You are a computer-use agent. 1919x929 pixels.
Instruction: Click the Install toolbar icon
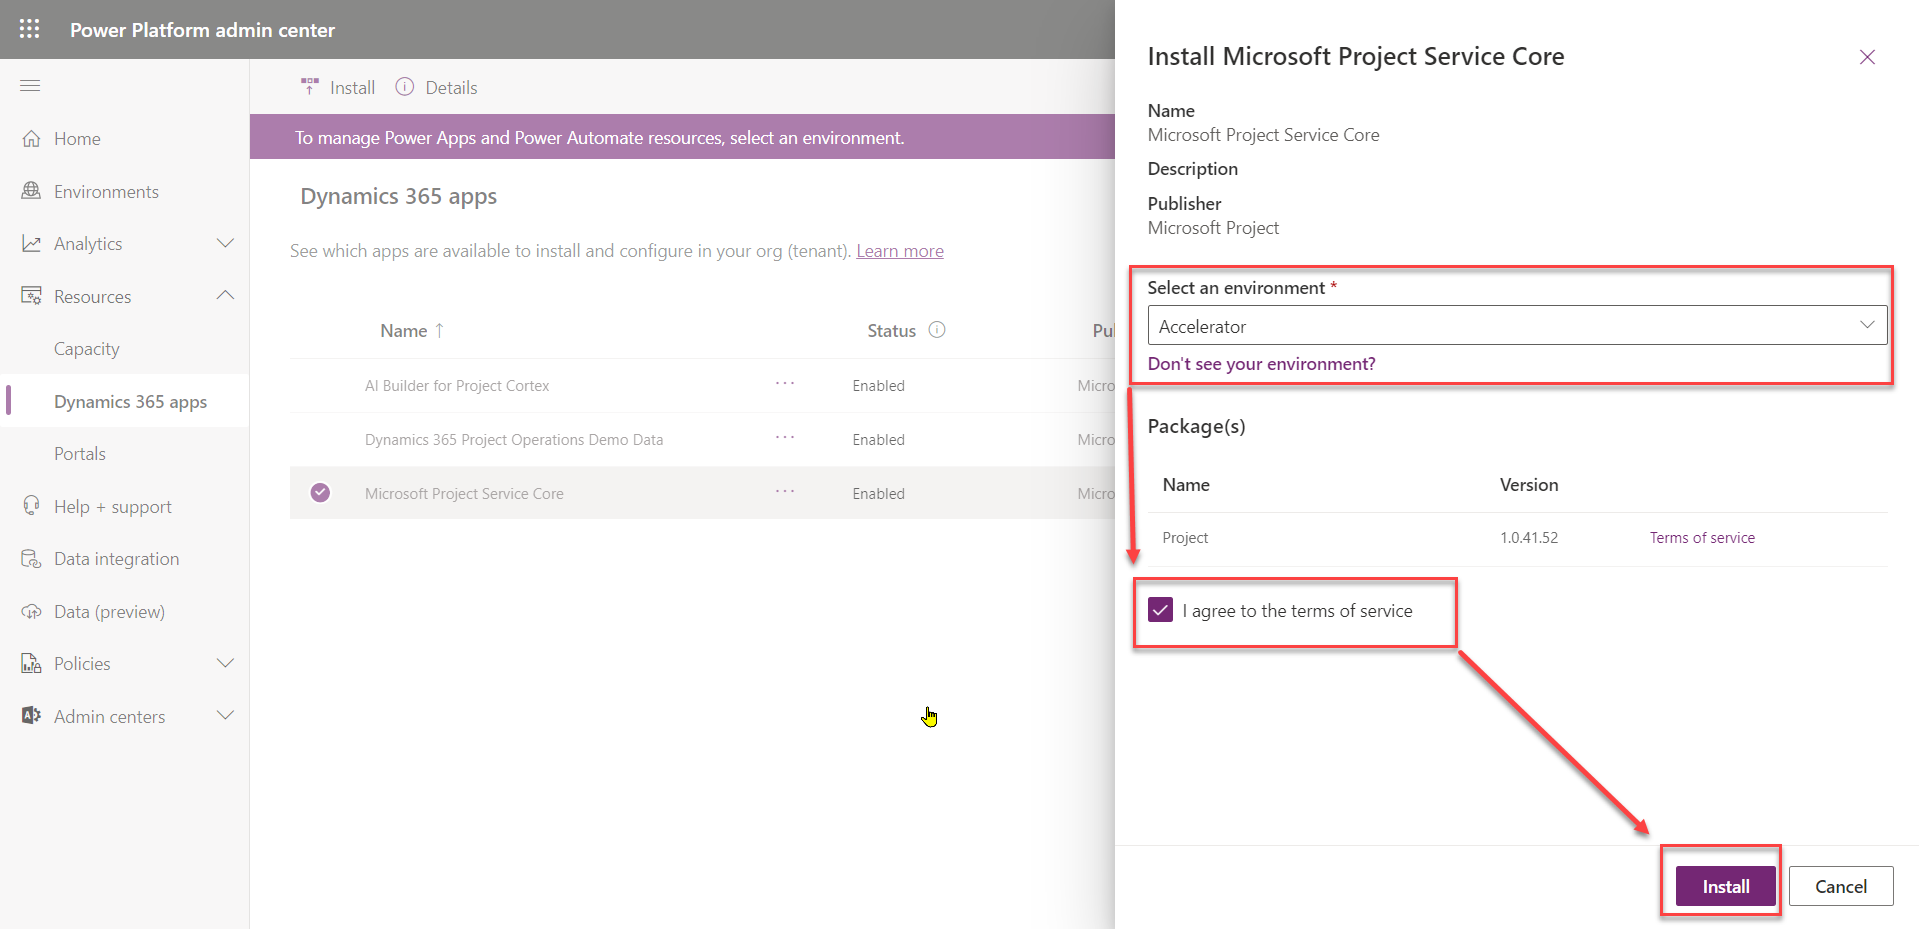(310, 87)
